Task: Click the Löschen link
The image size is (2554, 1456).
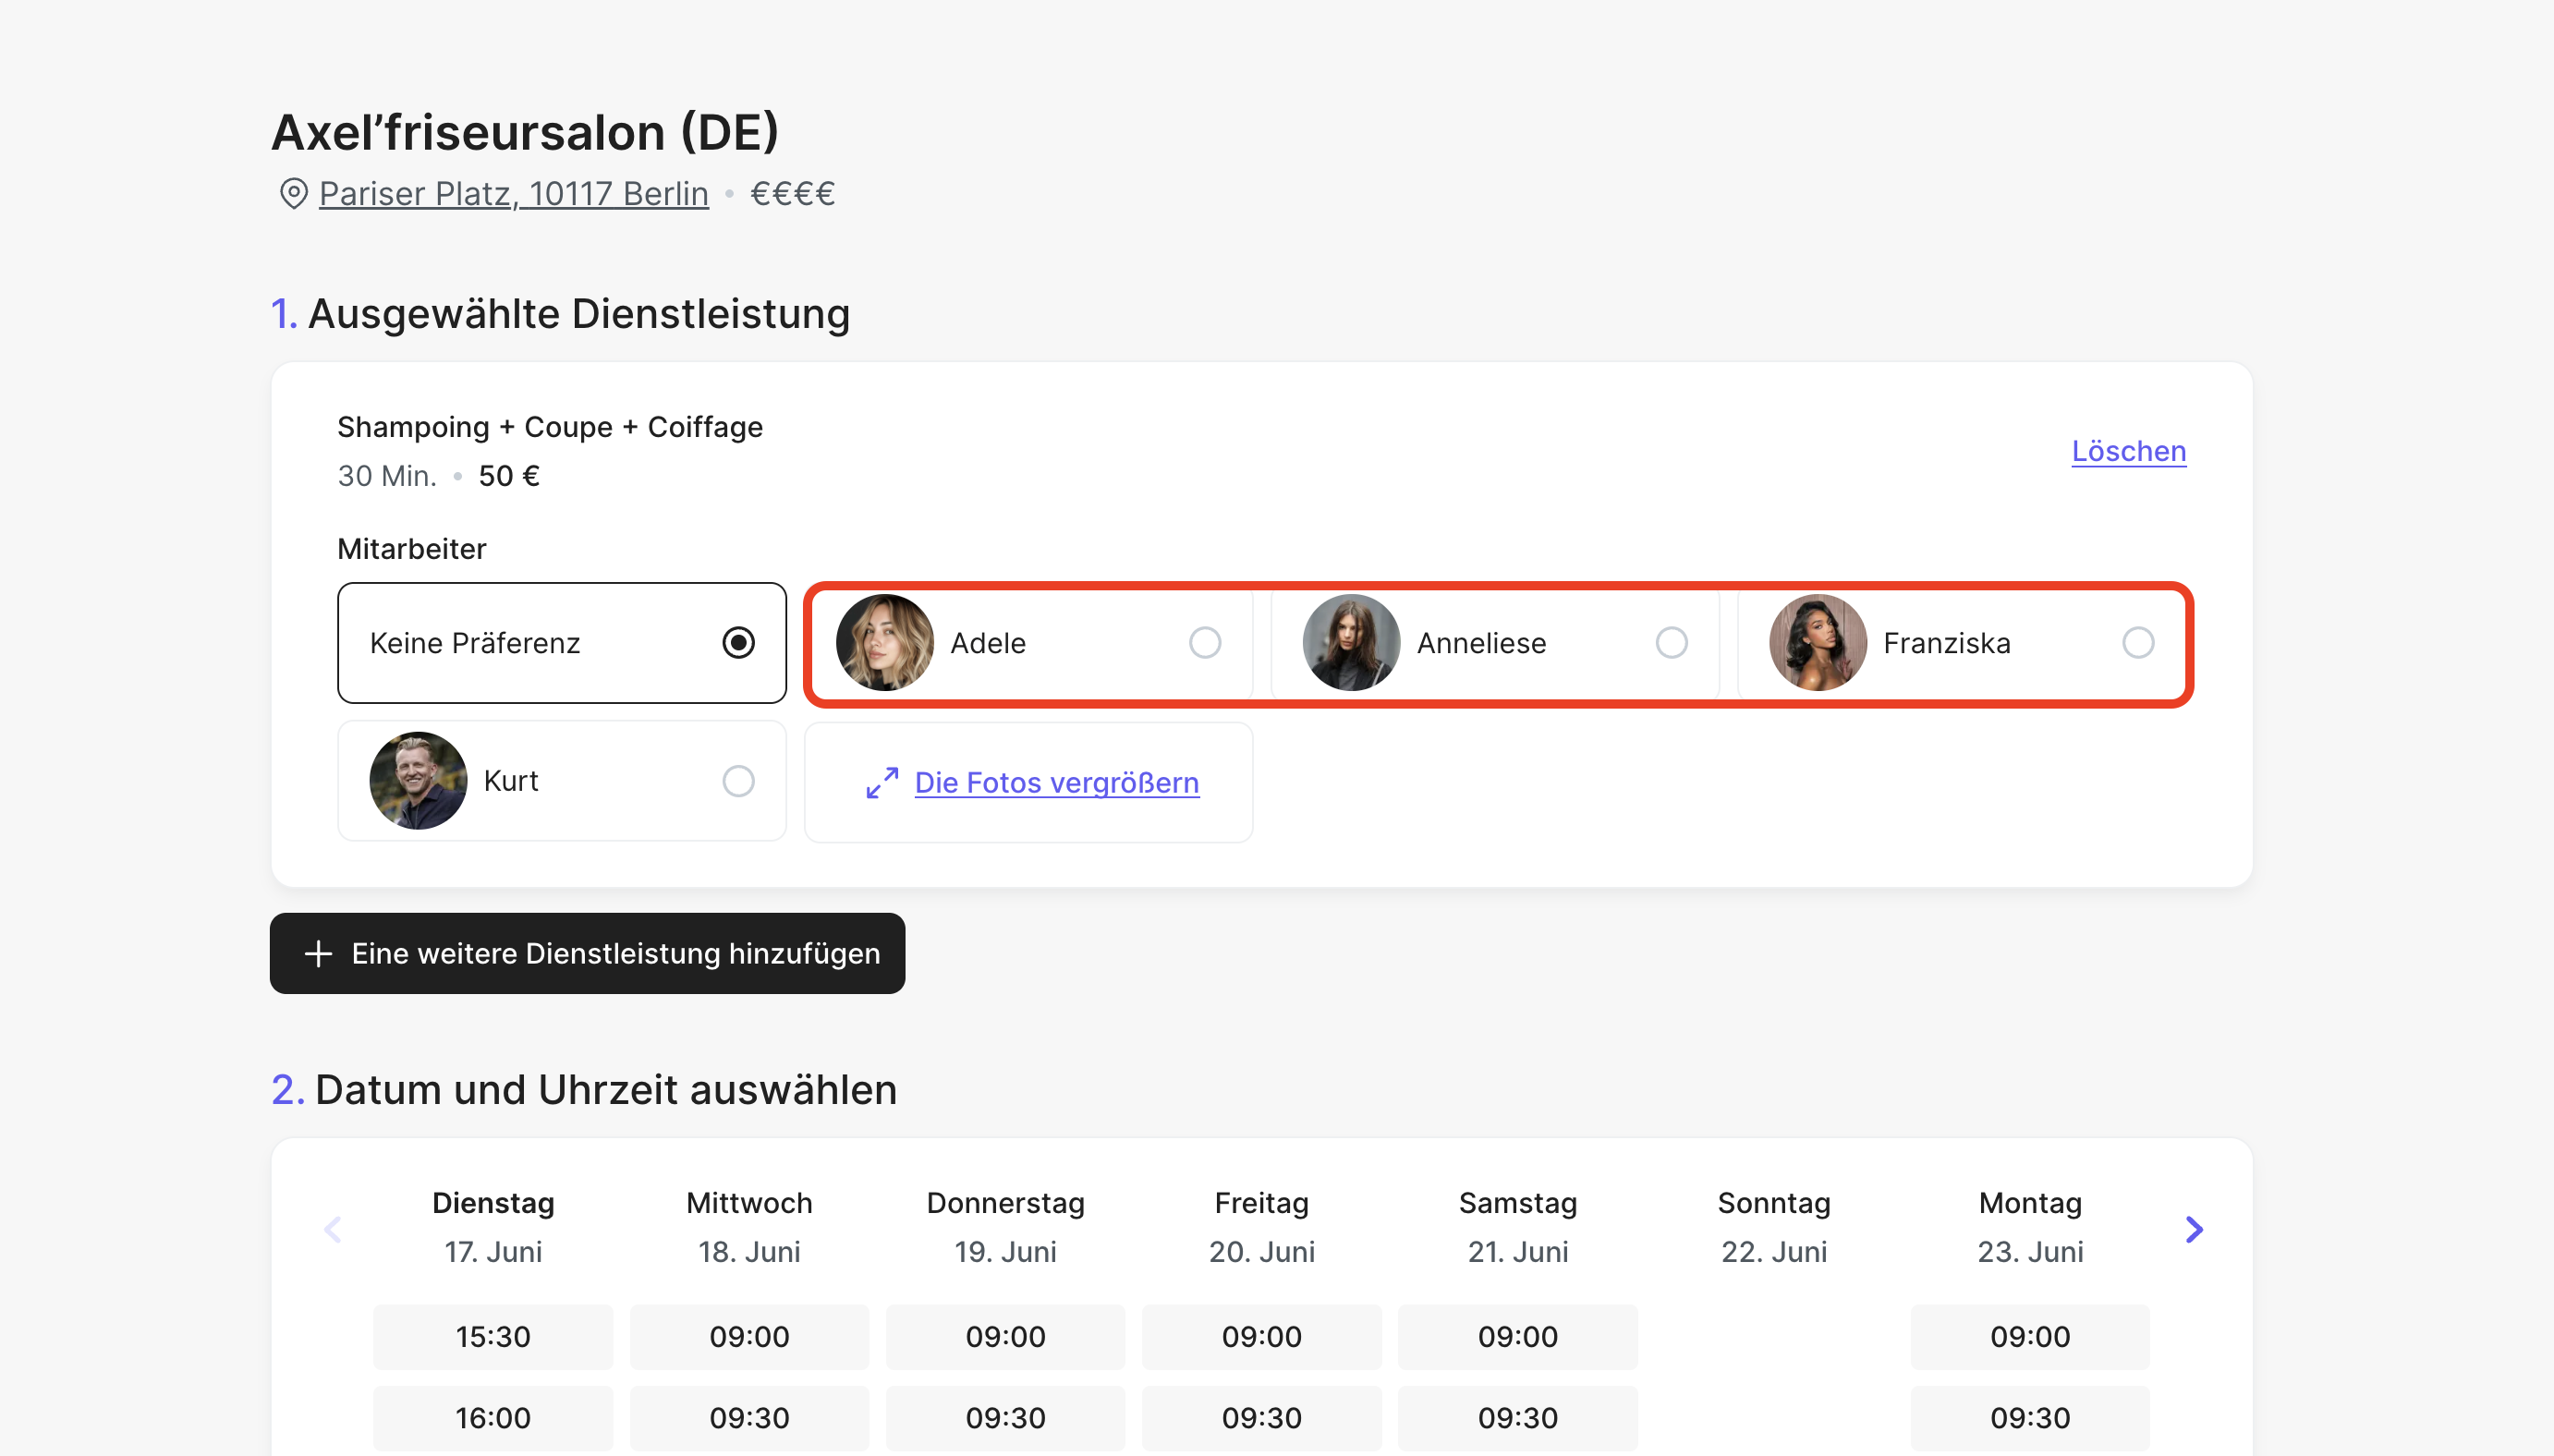Action: coord(2128,451)
